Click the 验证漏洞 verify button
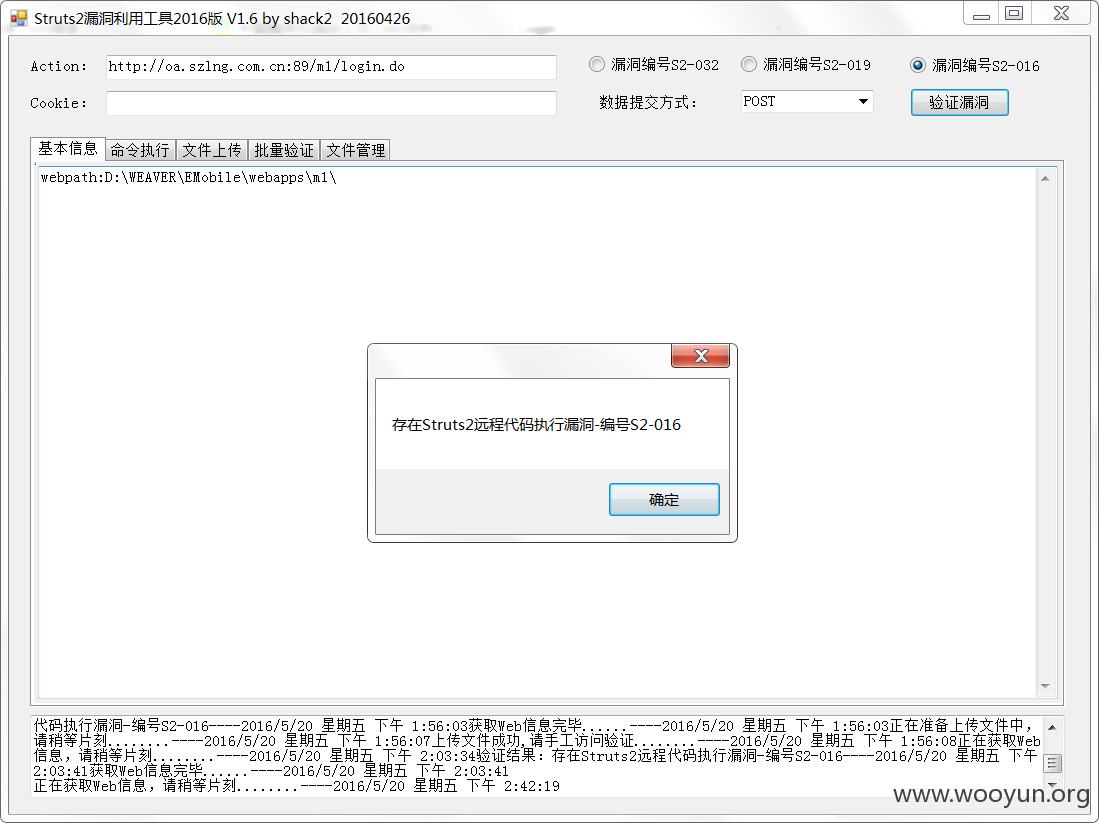The height and width of the screenshot is (823, 1099). point(960,102)
